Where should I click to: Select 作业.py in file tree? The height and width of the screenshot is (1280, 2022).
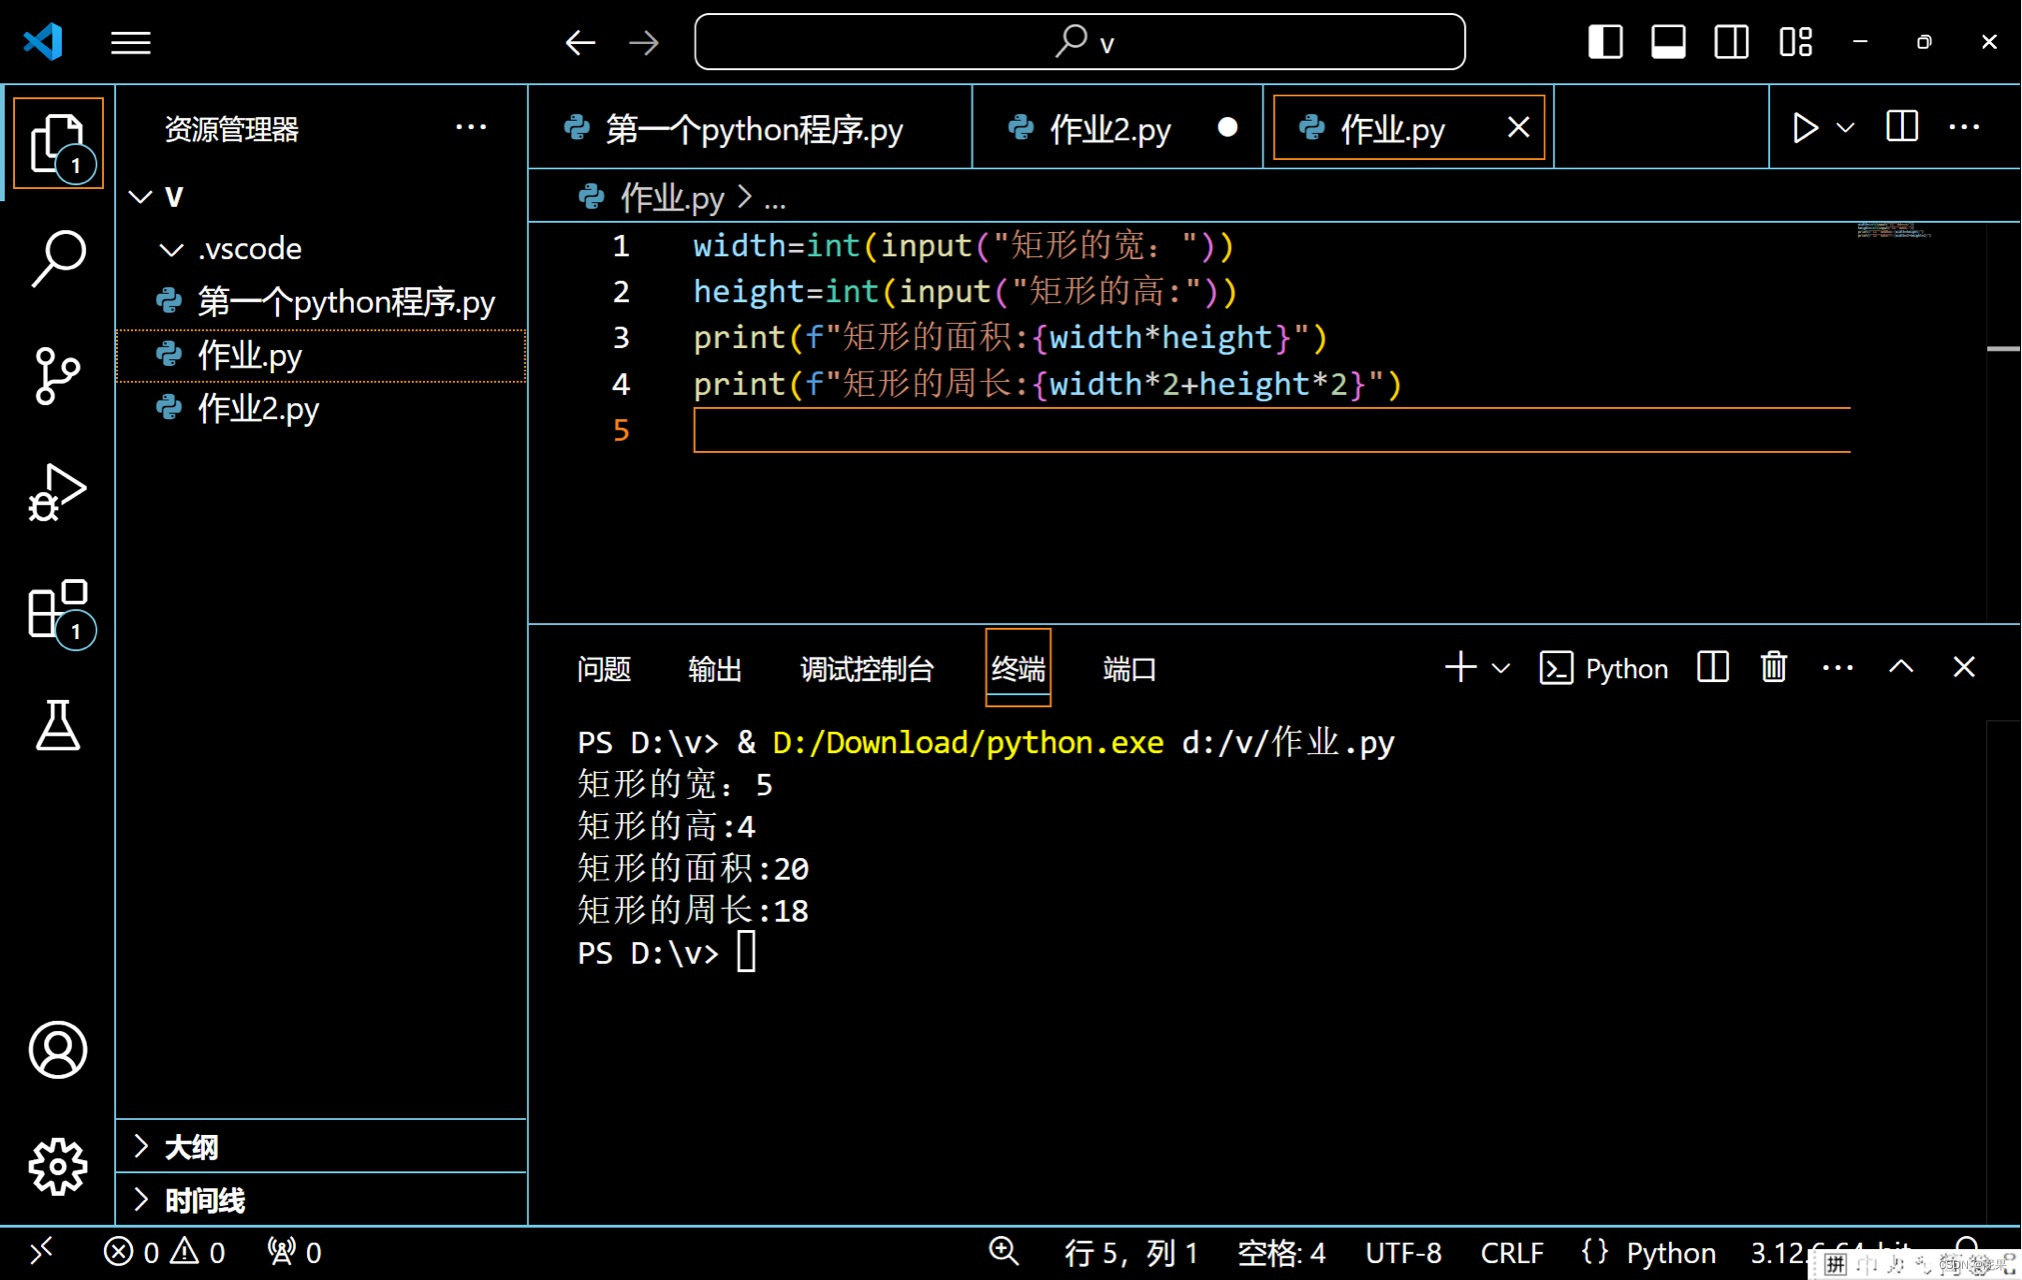(322, 356)
